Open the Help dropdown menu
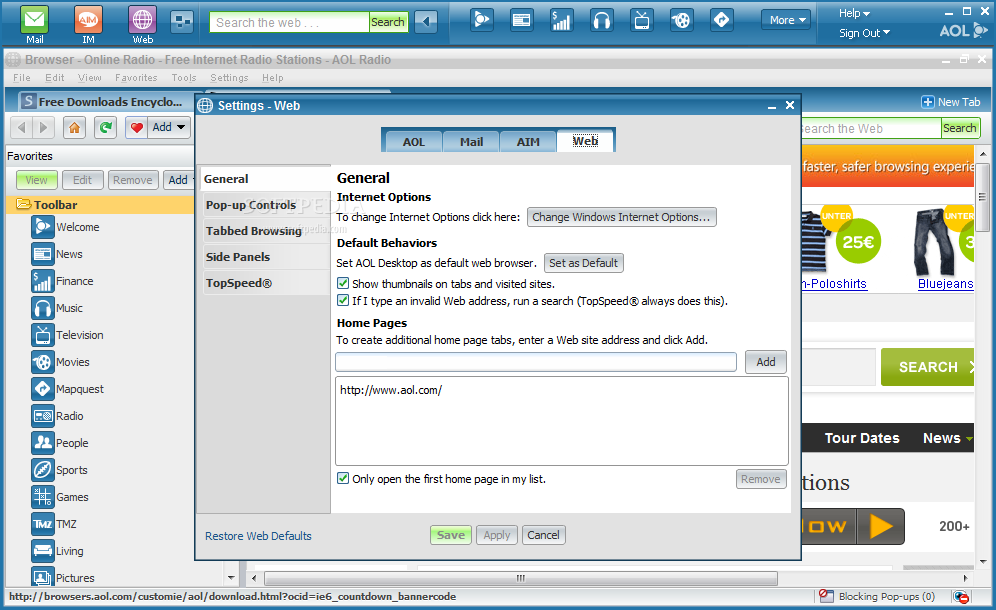 click(x=854, y=13)
